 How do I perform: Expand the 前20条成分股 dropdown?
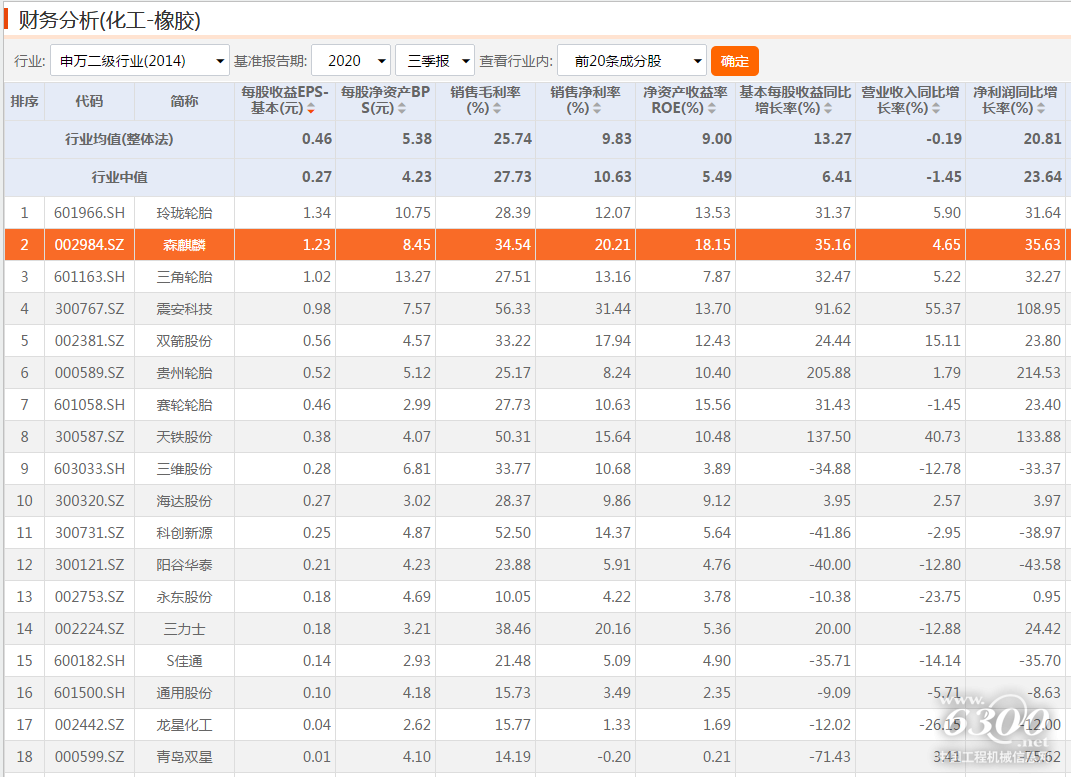tap(631, 61)
